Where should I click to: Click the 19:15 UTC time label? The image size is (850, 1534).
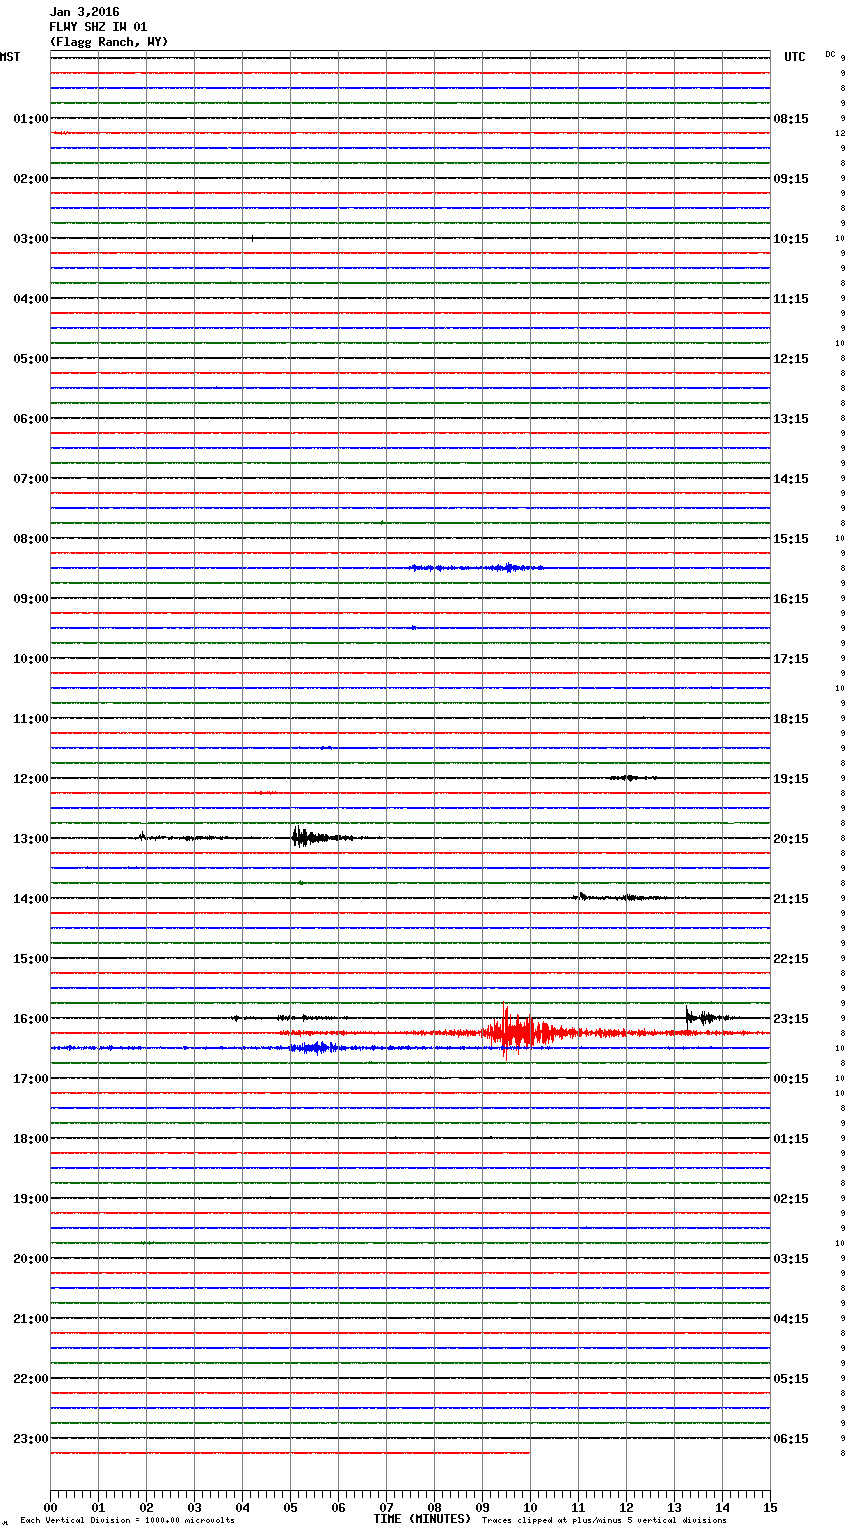click(791, 779)
